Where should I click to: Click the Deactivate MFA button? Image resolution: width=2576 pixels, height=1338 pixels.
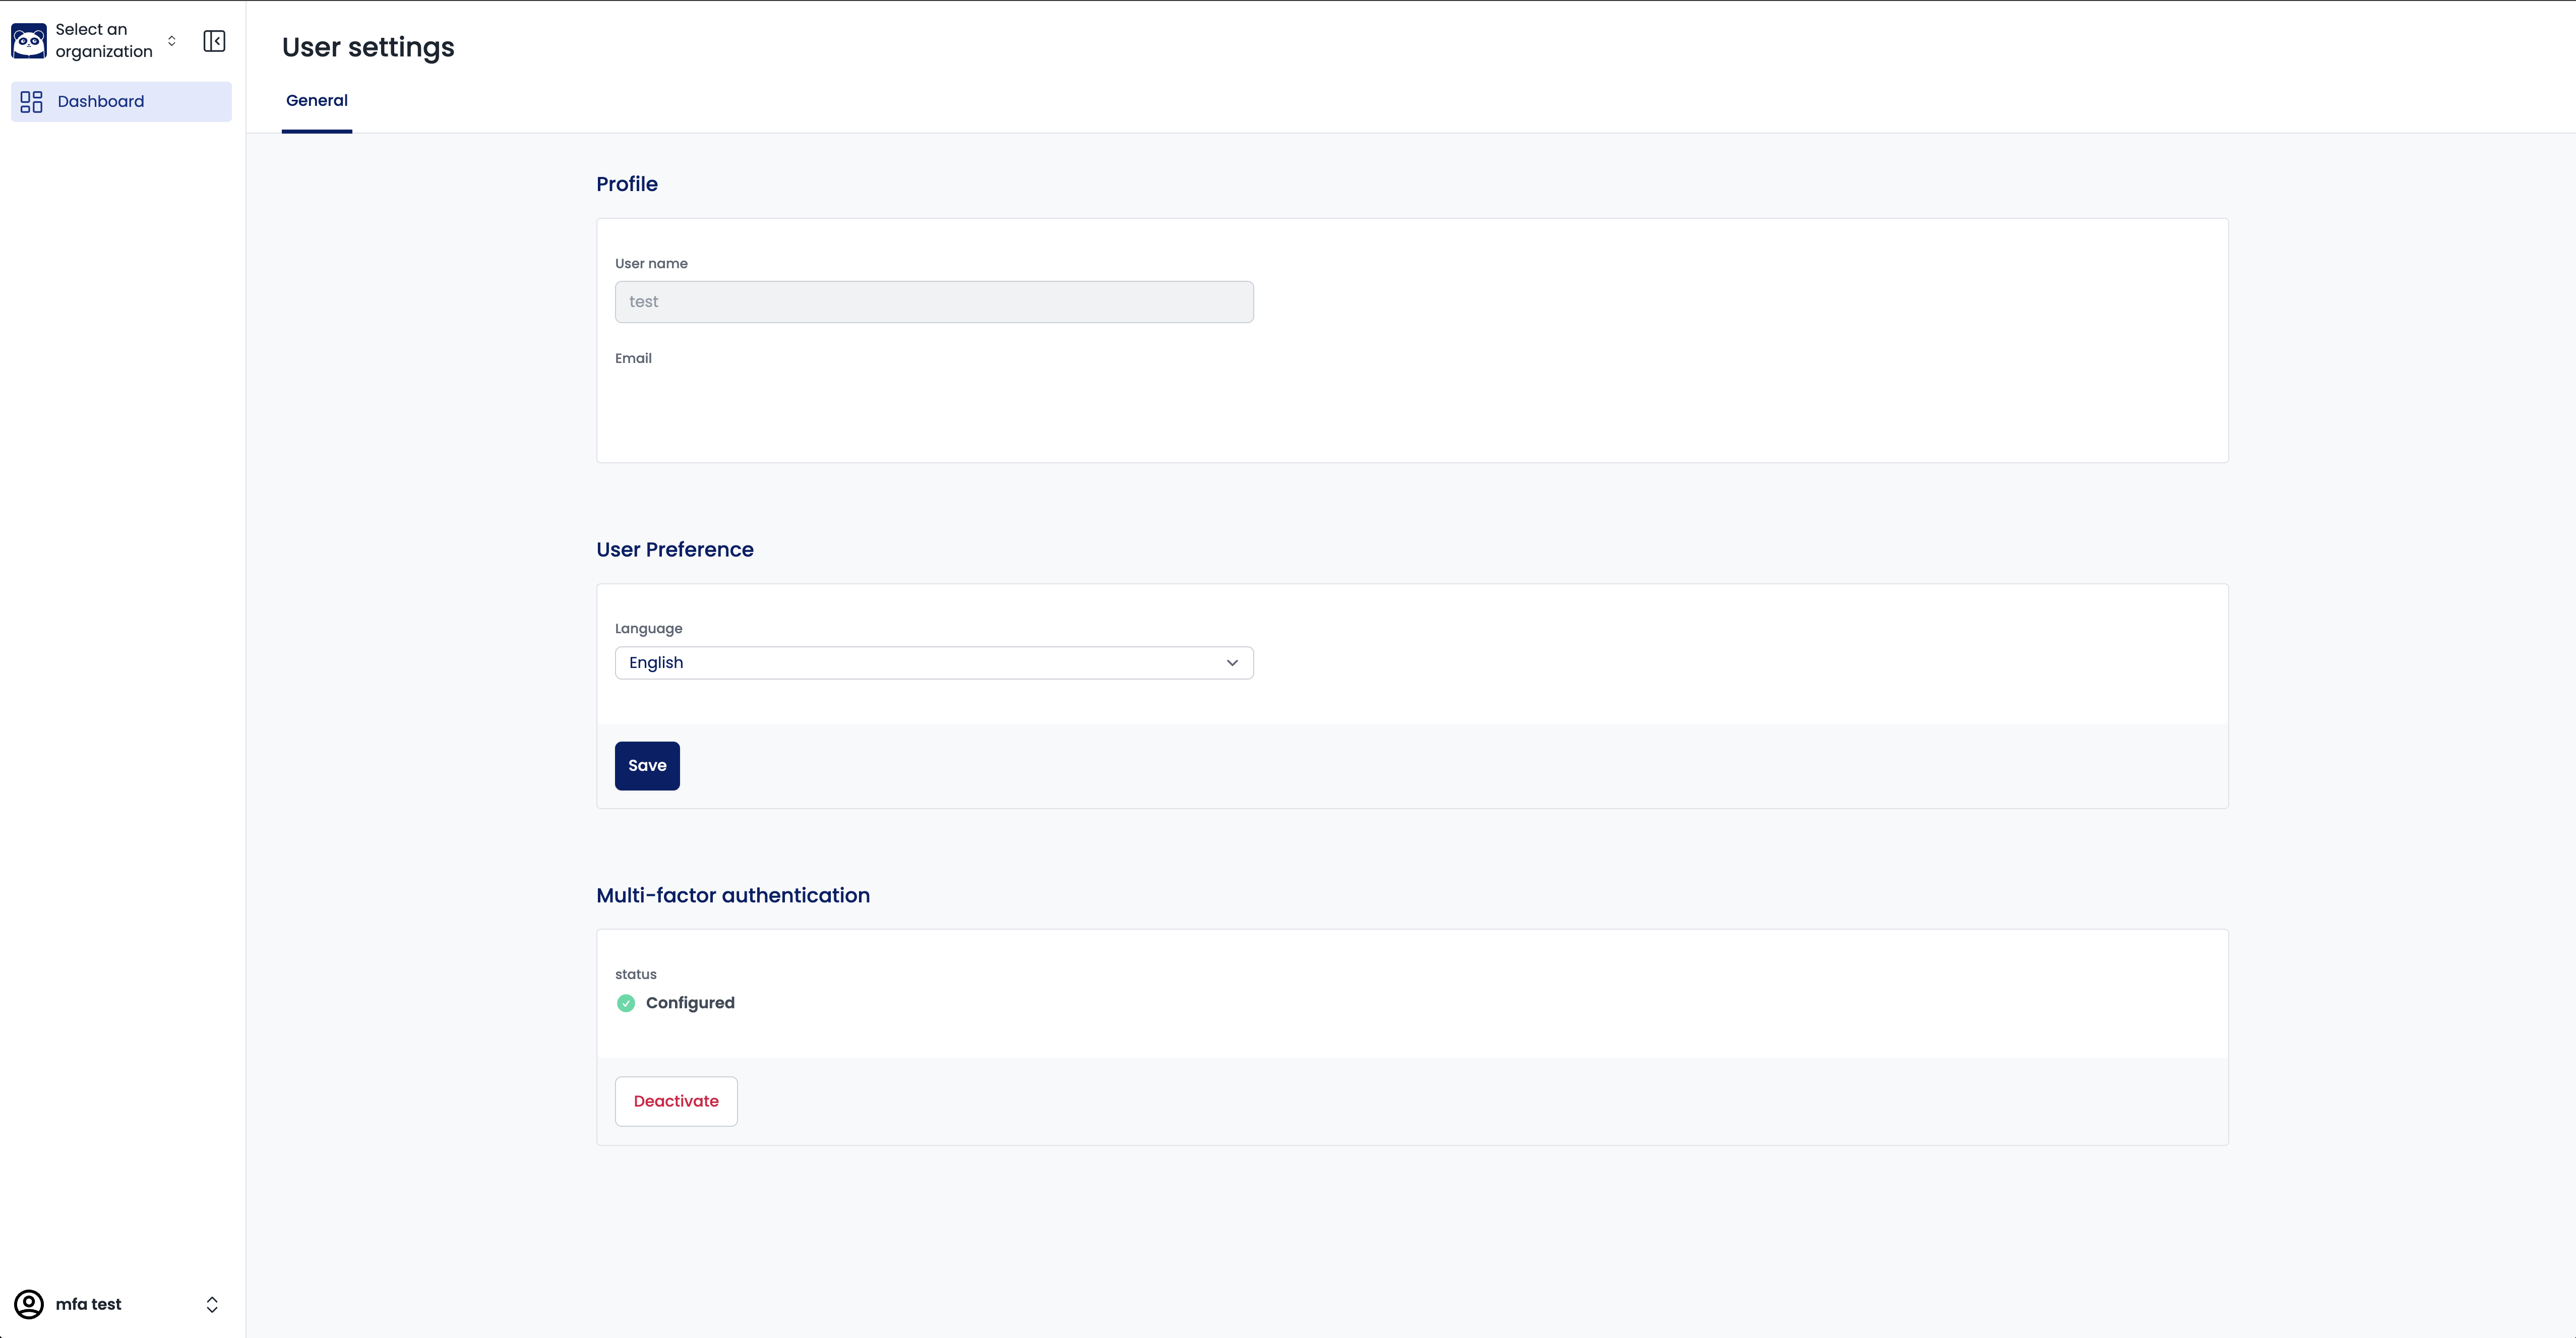pos(676,1101)
